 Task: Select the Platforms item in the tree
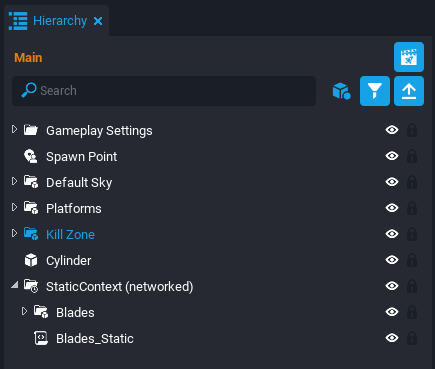point(74,209)
